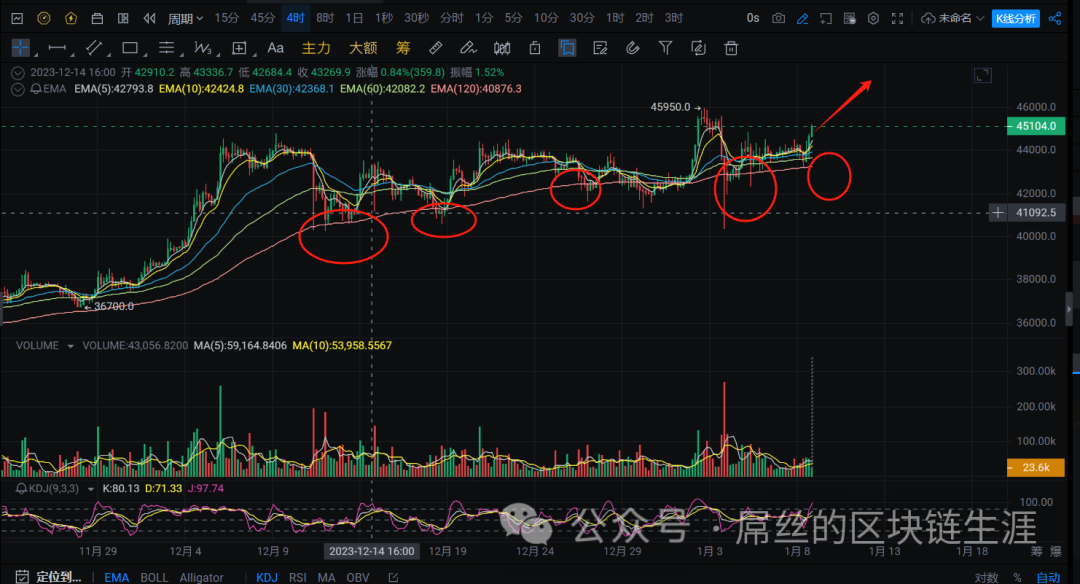1080x584 pixels.
Task: Delete drawings with the trash icon
Action: (731, 48)
